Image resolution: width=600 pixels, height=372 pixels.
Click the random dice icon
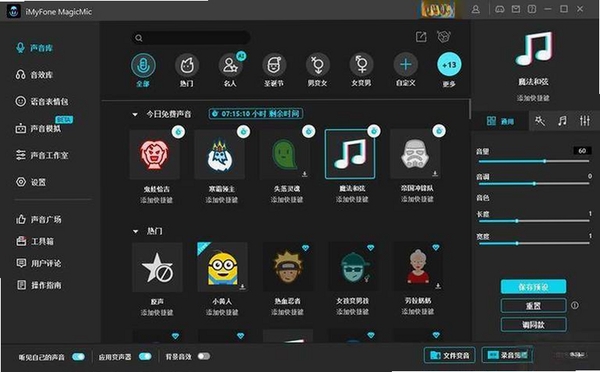click(443, 37)
